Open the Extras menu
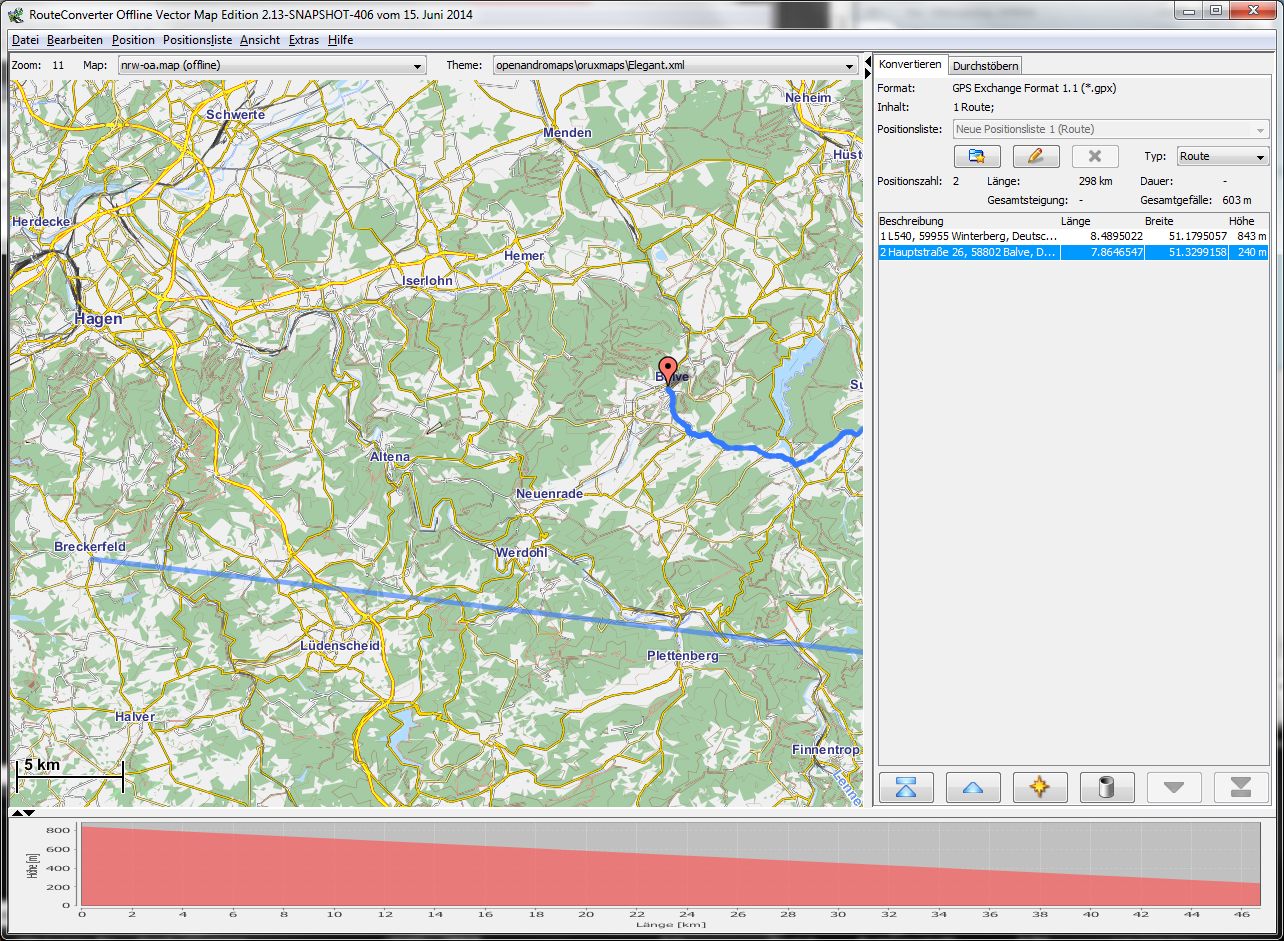 [x=303, y=40]
